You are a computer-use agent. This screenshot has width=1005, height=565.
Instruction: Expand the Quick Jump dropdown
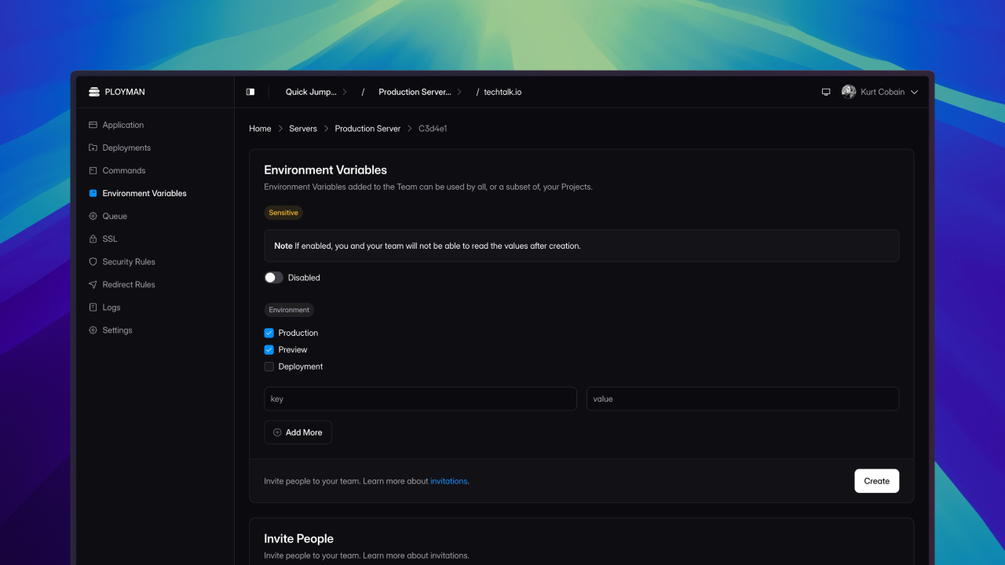316,92
